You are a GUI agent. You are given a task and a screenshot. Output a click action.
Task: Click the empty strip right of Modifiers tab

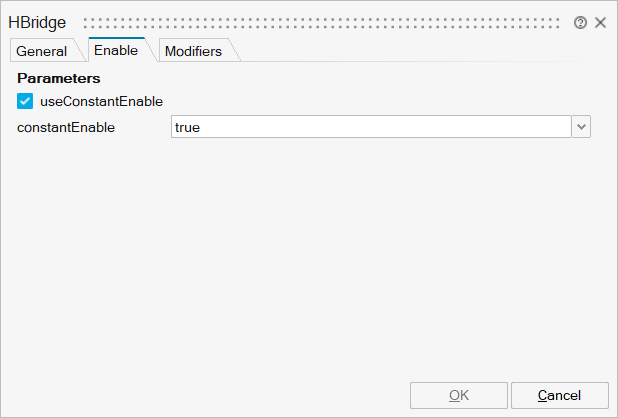click(420, 51)
